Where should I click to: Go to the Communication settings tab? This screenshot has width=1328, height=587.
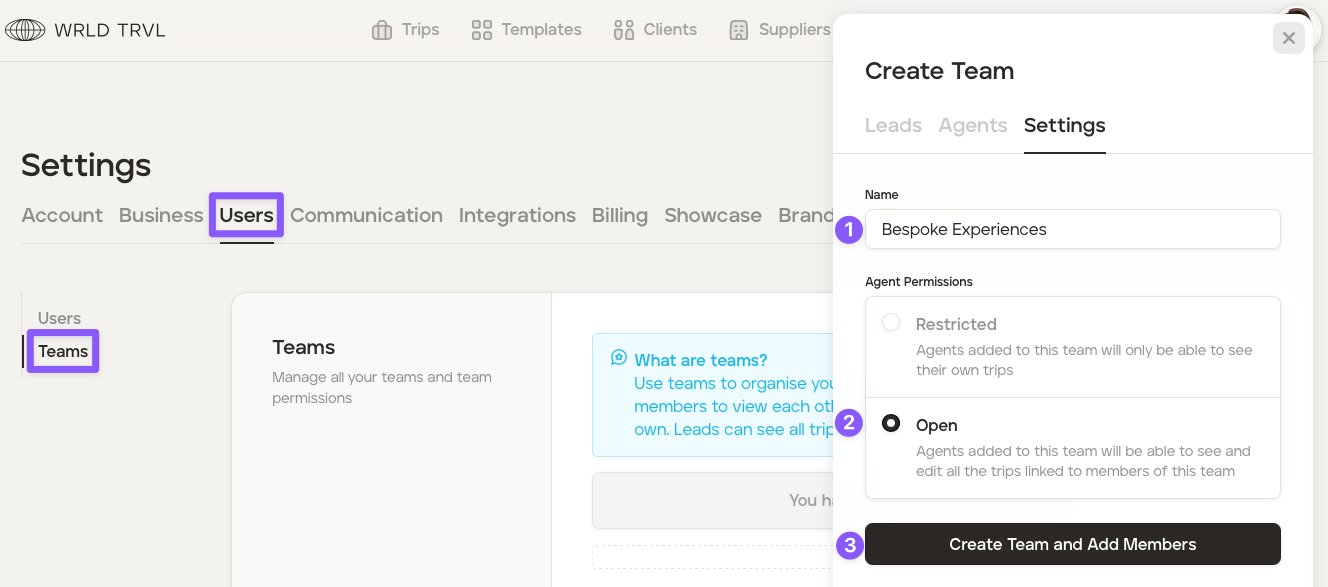point(366,215)
